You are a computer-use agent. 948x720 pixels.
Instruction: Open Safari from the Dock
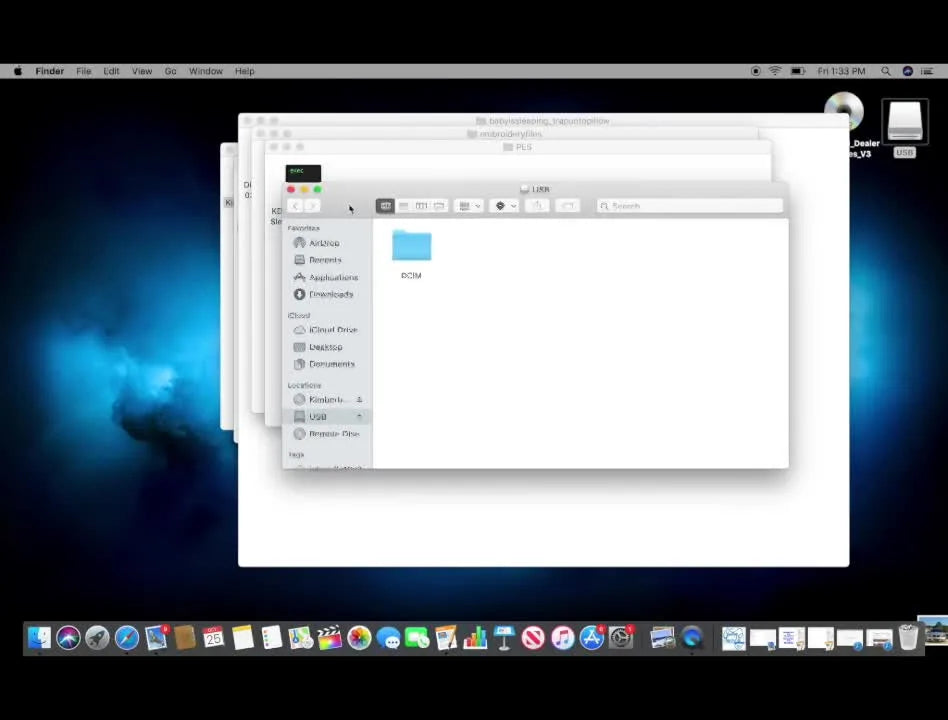click(x=127, y=638)
